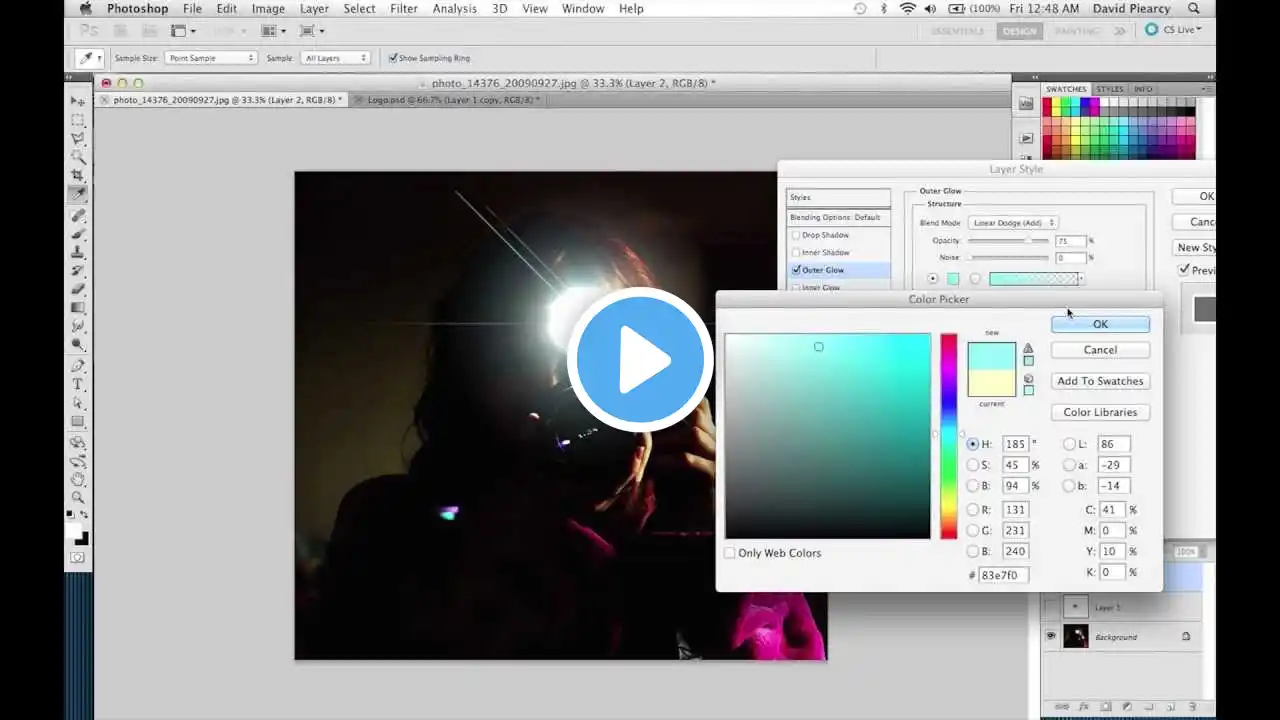
Task: Choose the Hand tool
Action: (x=78, y=479)
